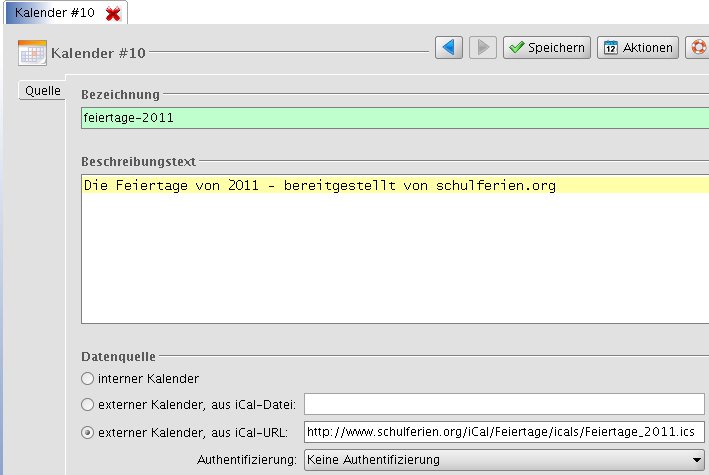Choose externer Kalender aus iCal-Datei option
Image resolution: width=709 pixels, height=475 pixels.
(x=88, y=405)
